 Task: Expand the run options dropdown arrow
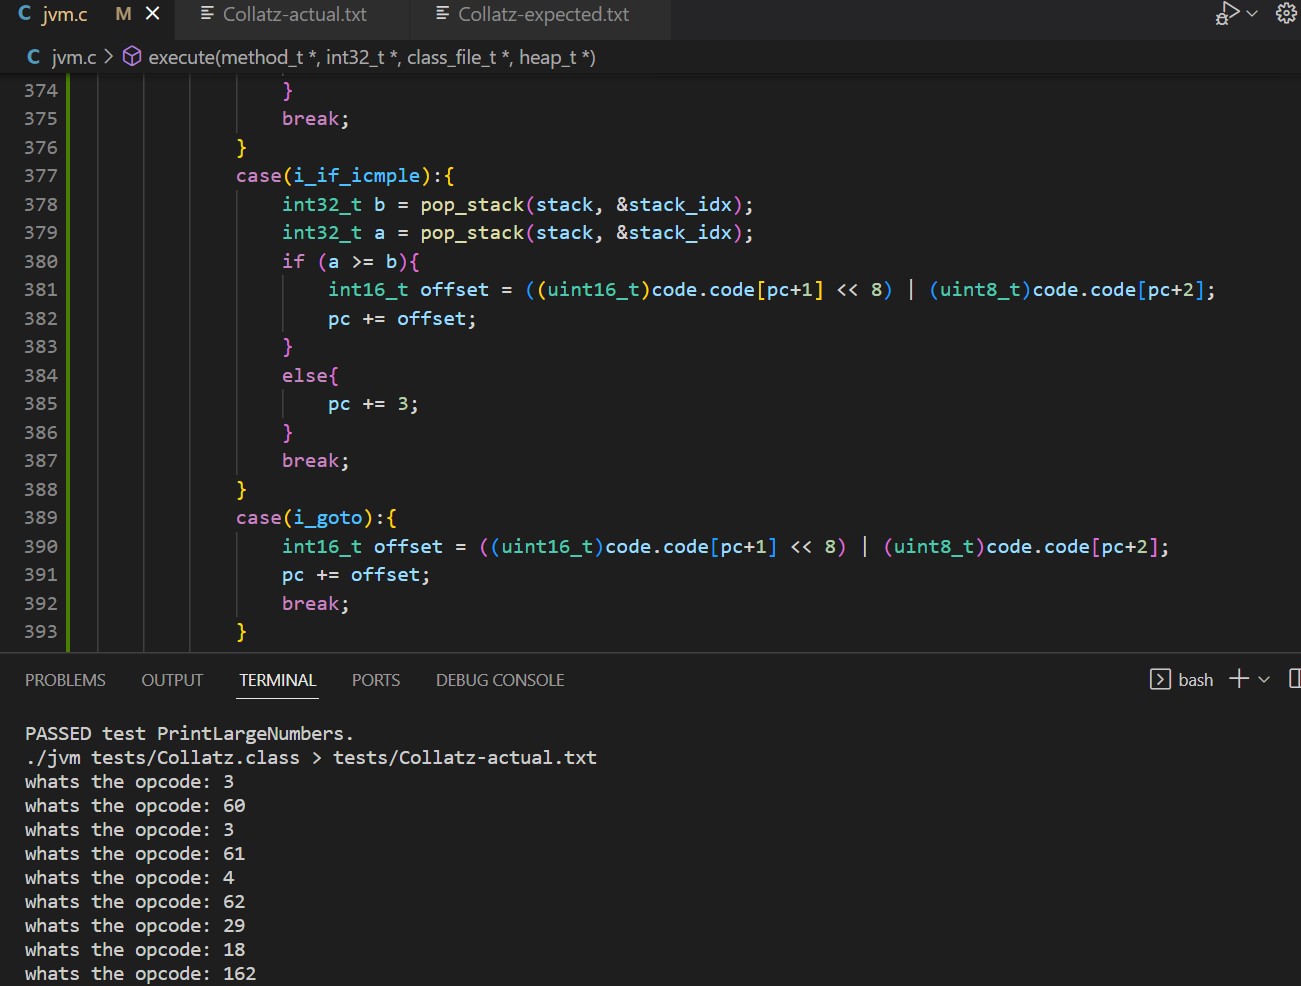point(1252,14)
